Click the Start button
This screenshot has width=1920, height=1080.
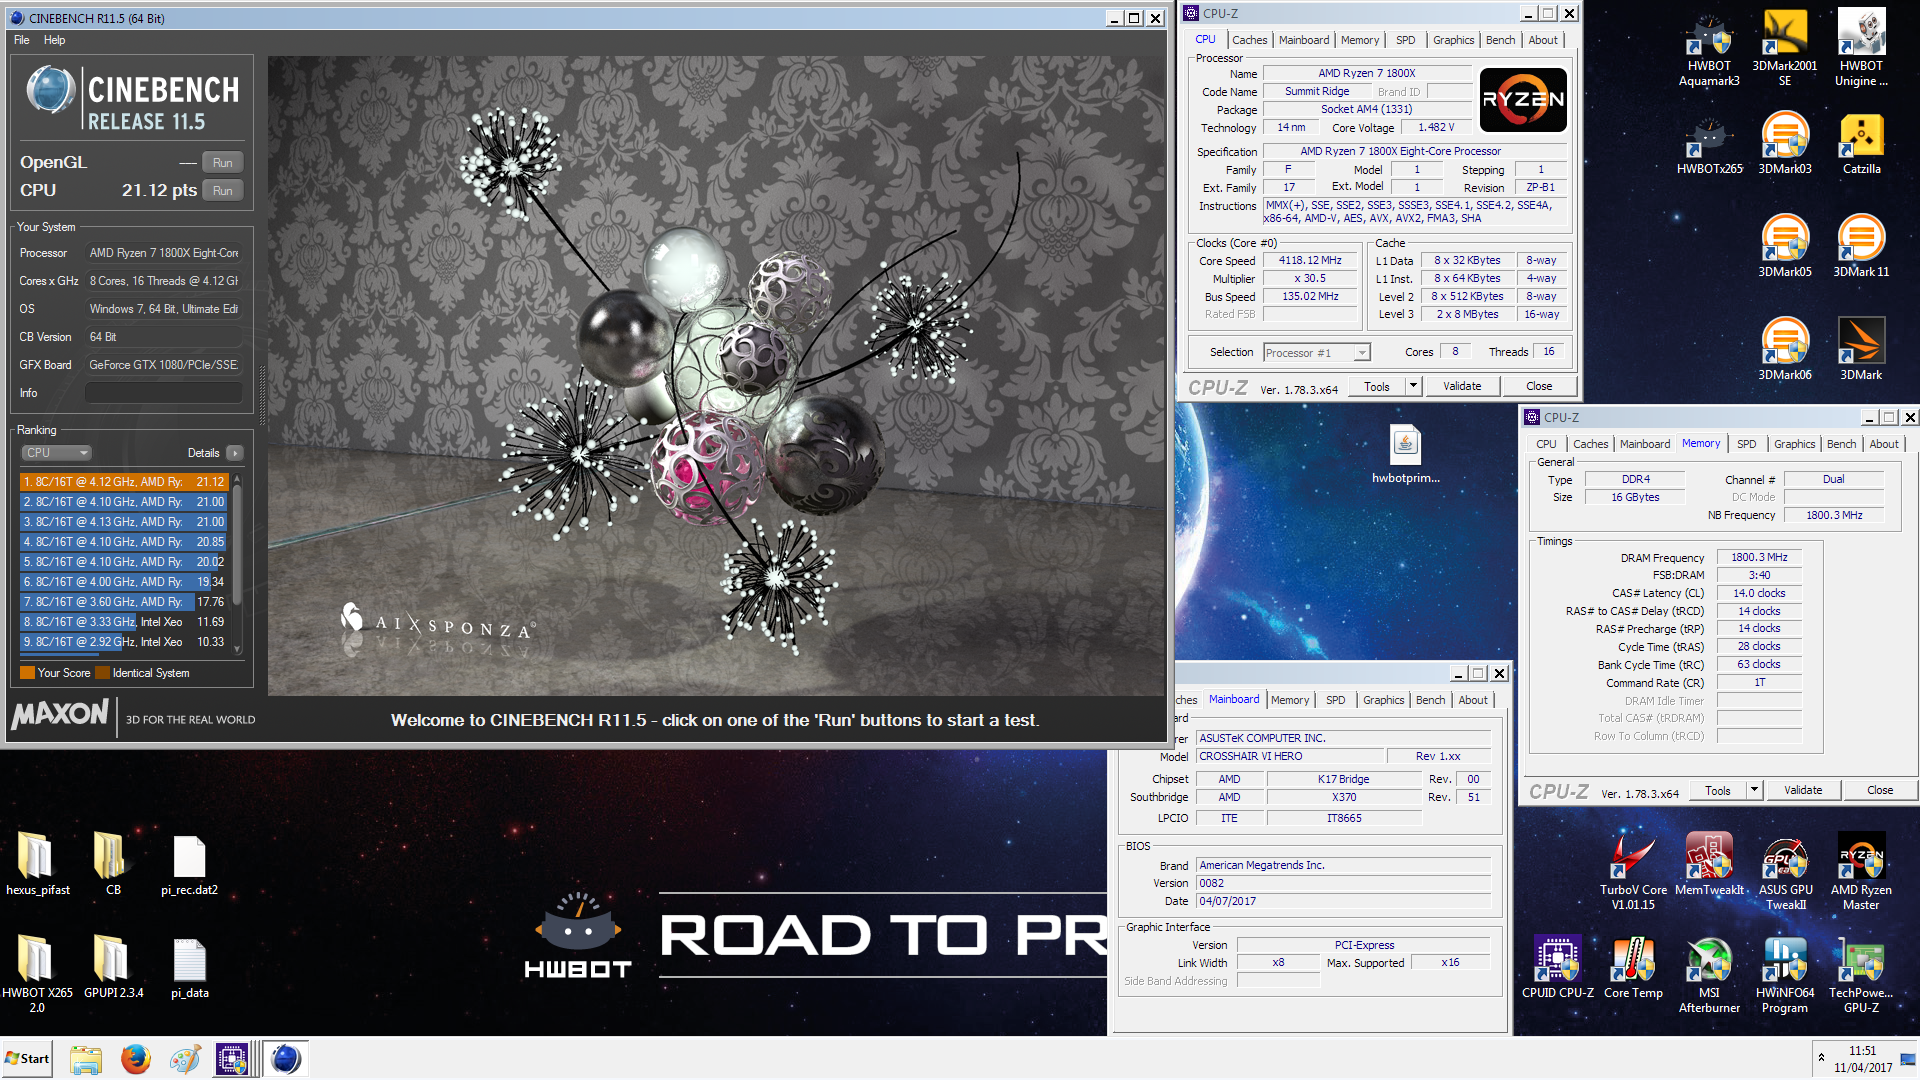coord(27,1059)
